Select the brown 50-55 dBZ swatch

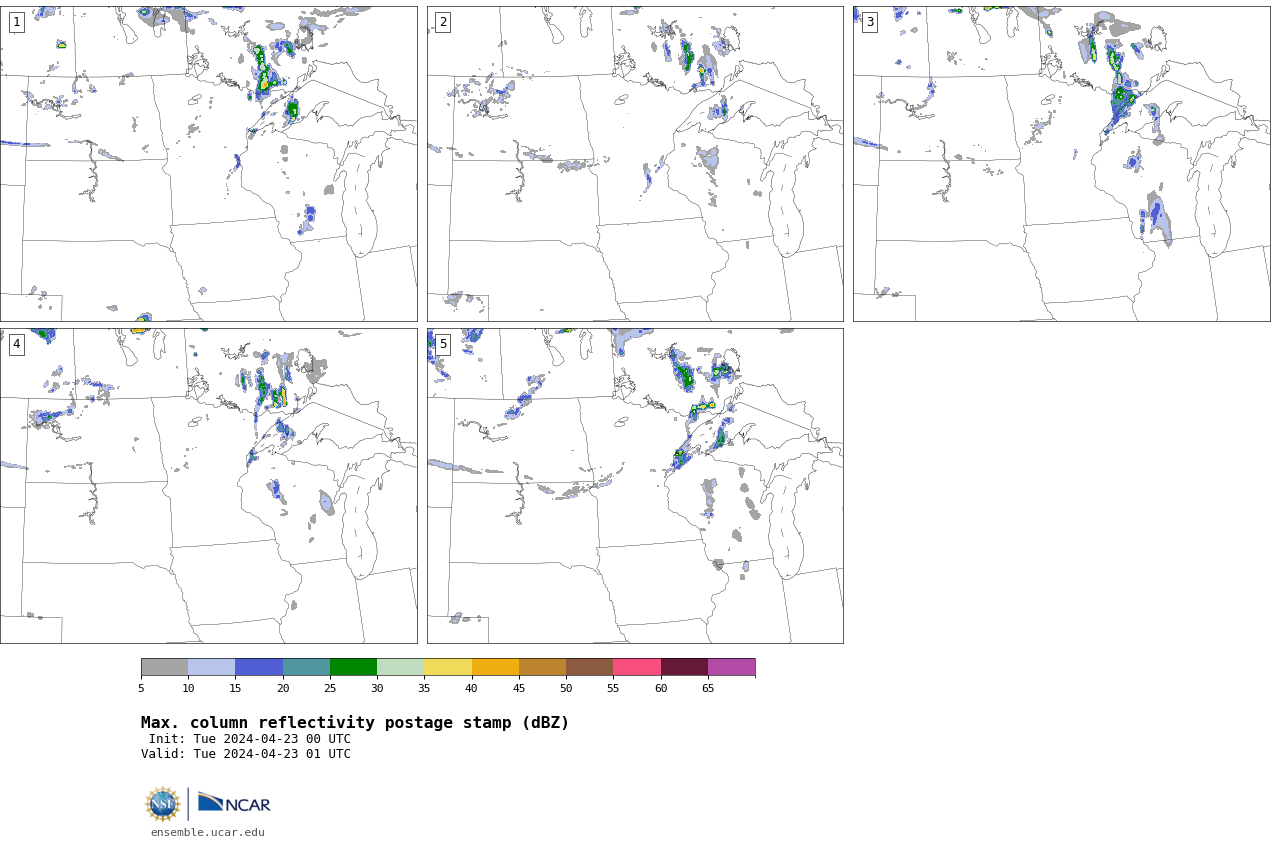(589, 667)
